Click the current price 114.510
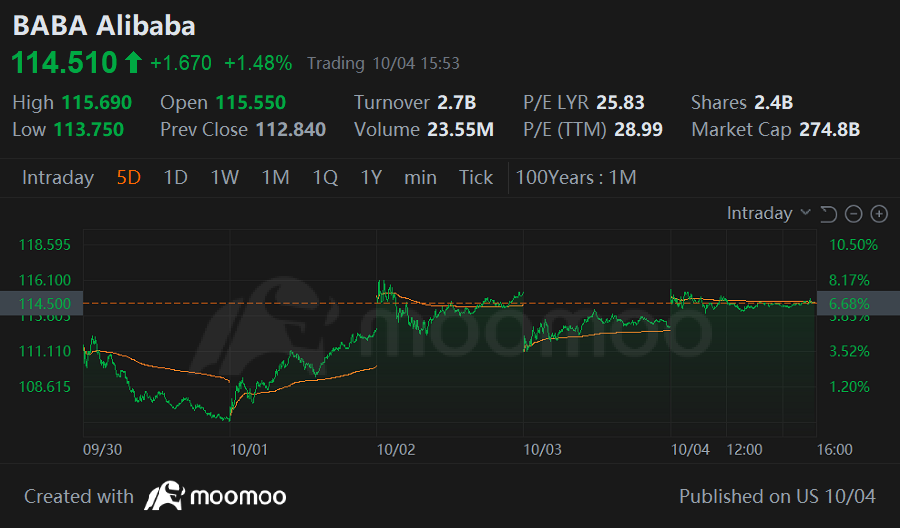 (64, 63)
